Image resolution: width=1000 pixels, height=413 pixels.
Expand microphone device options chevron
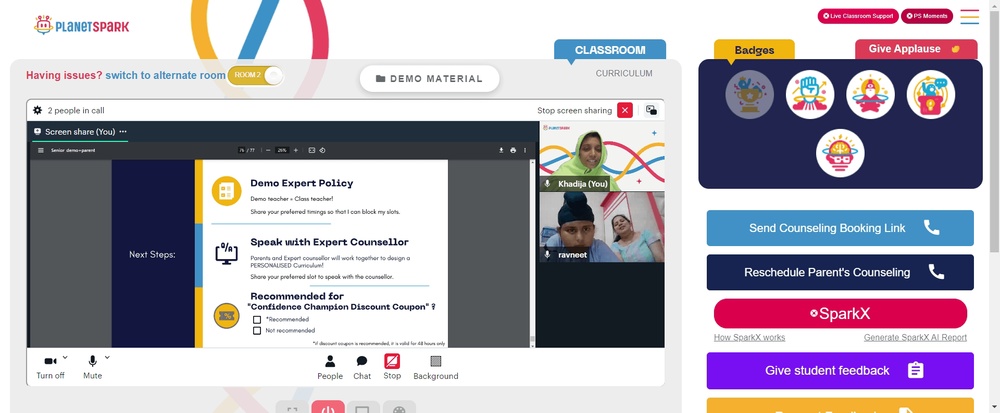coord(107,358)
